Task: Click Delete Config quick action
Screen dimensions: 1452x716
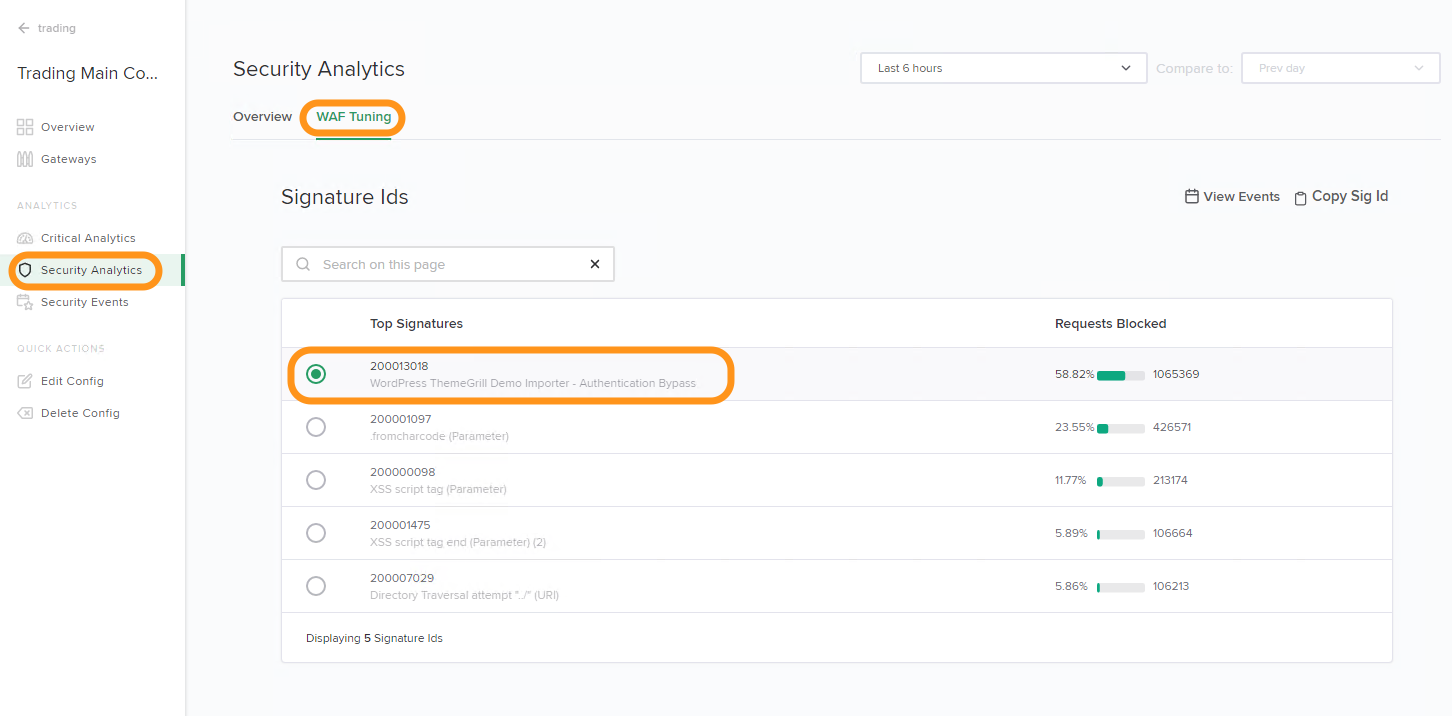Action: coord(80,413)
